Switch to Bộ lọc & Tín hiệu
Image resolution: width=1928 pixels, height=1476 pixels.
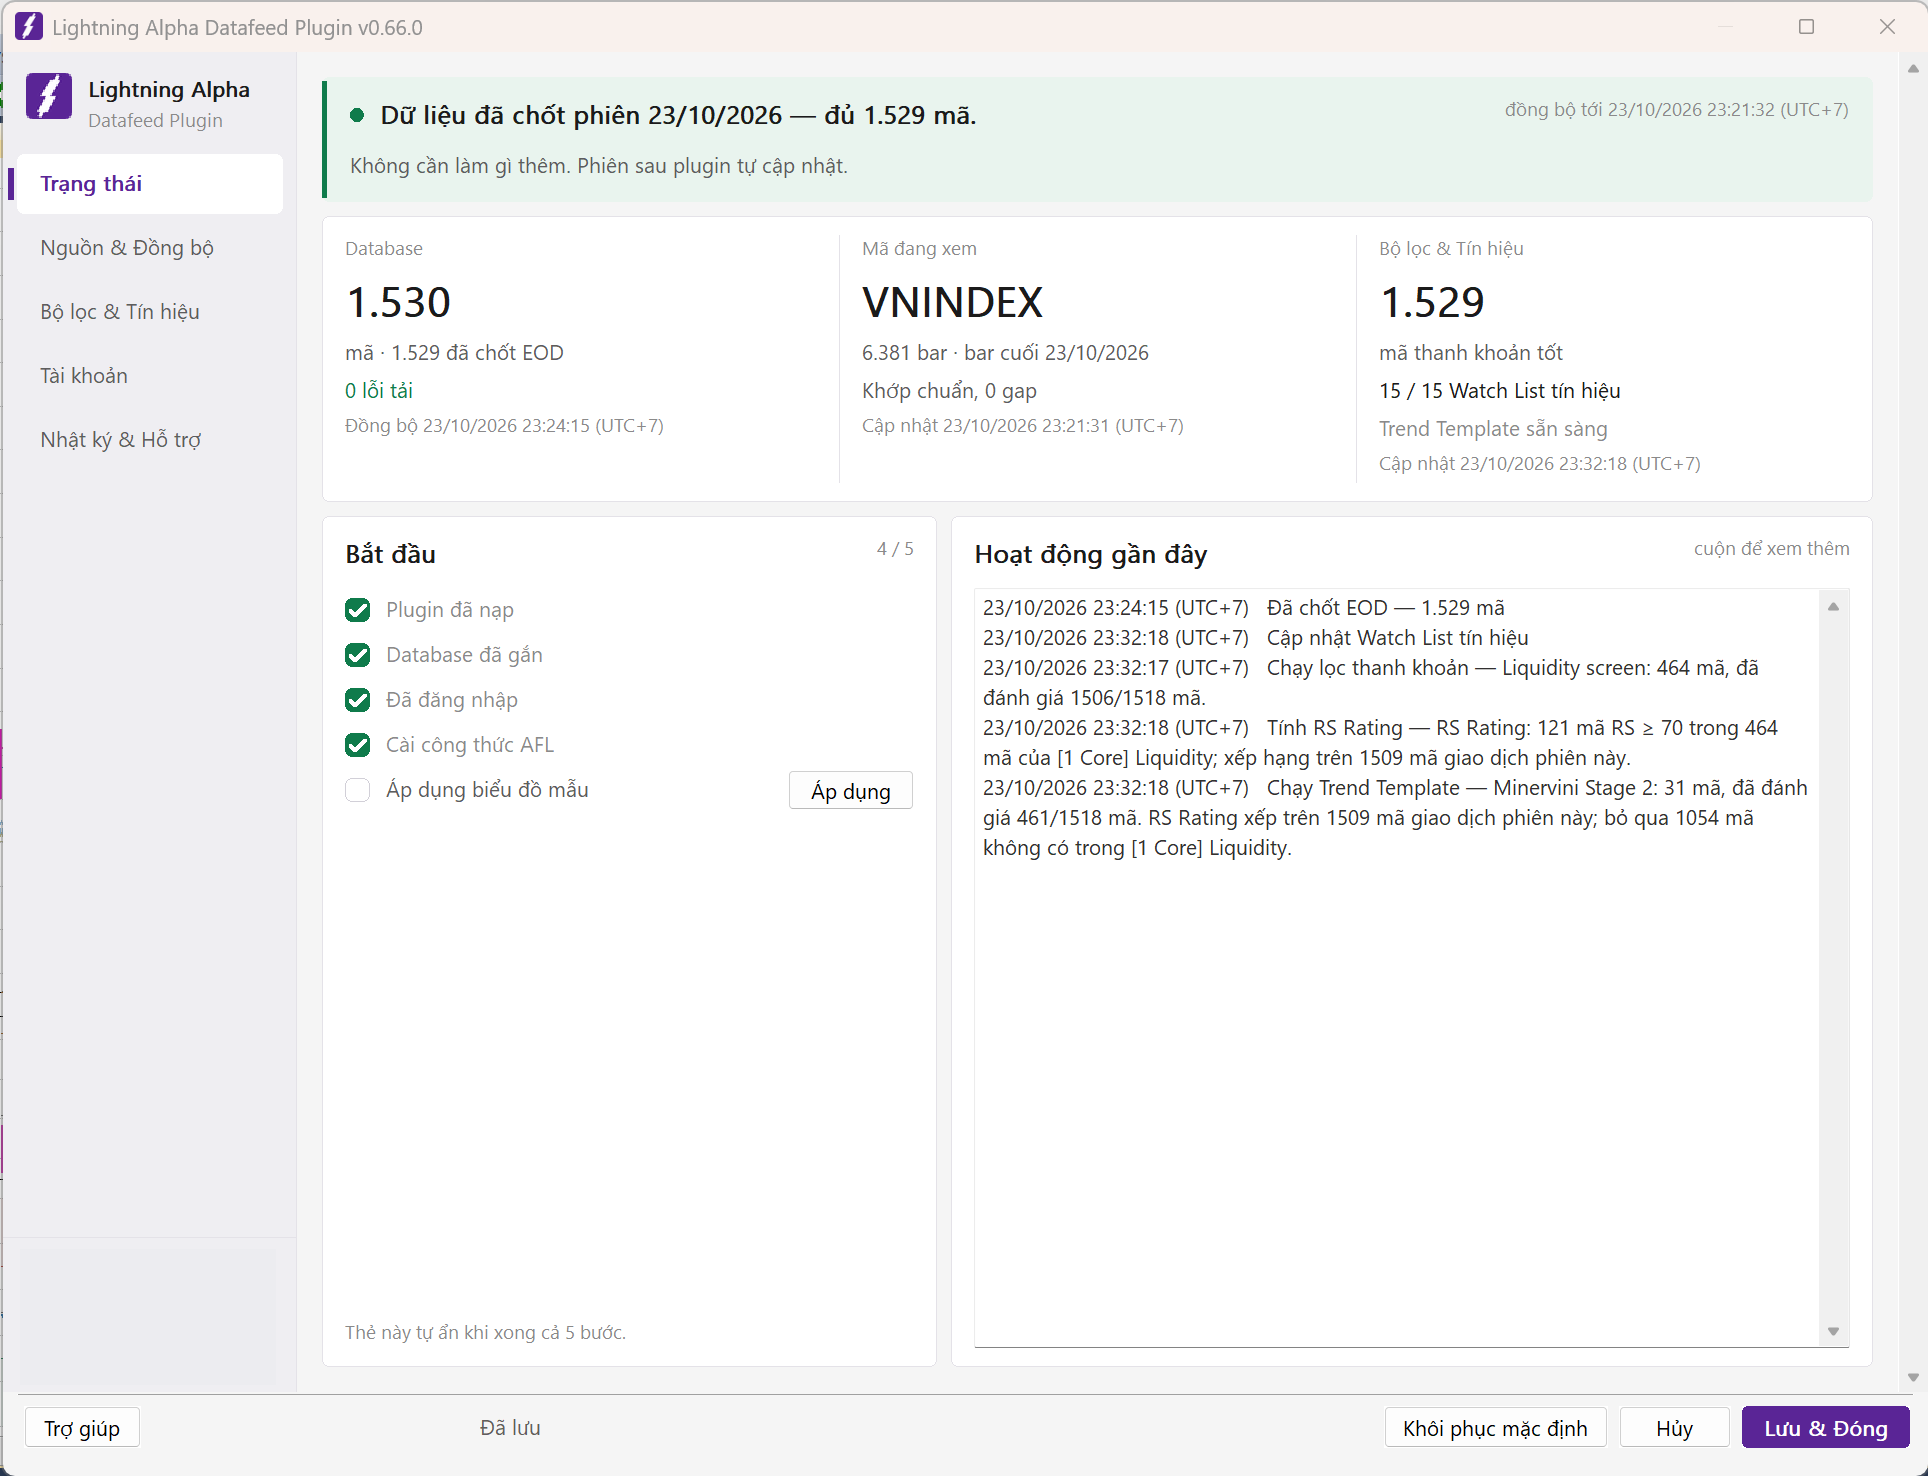coord(150,312)
